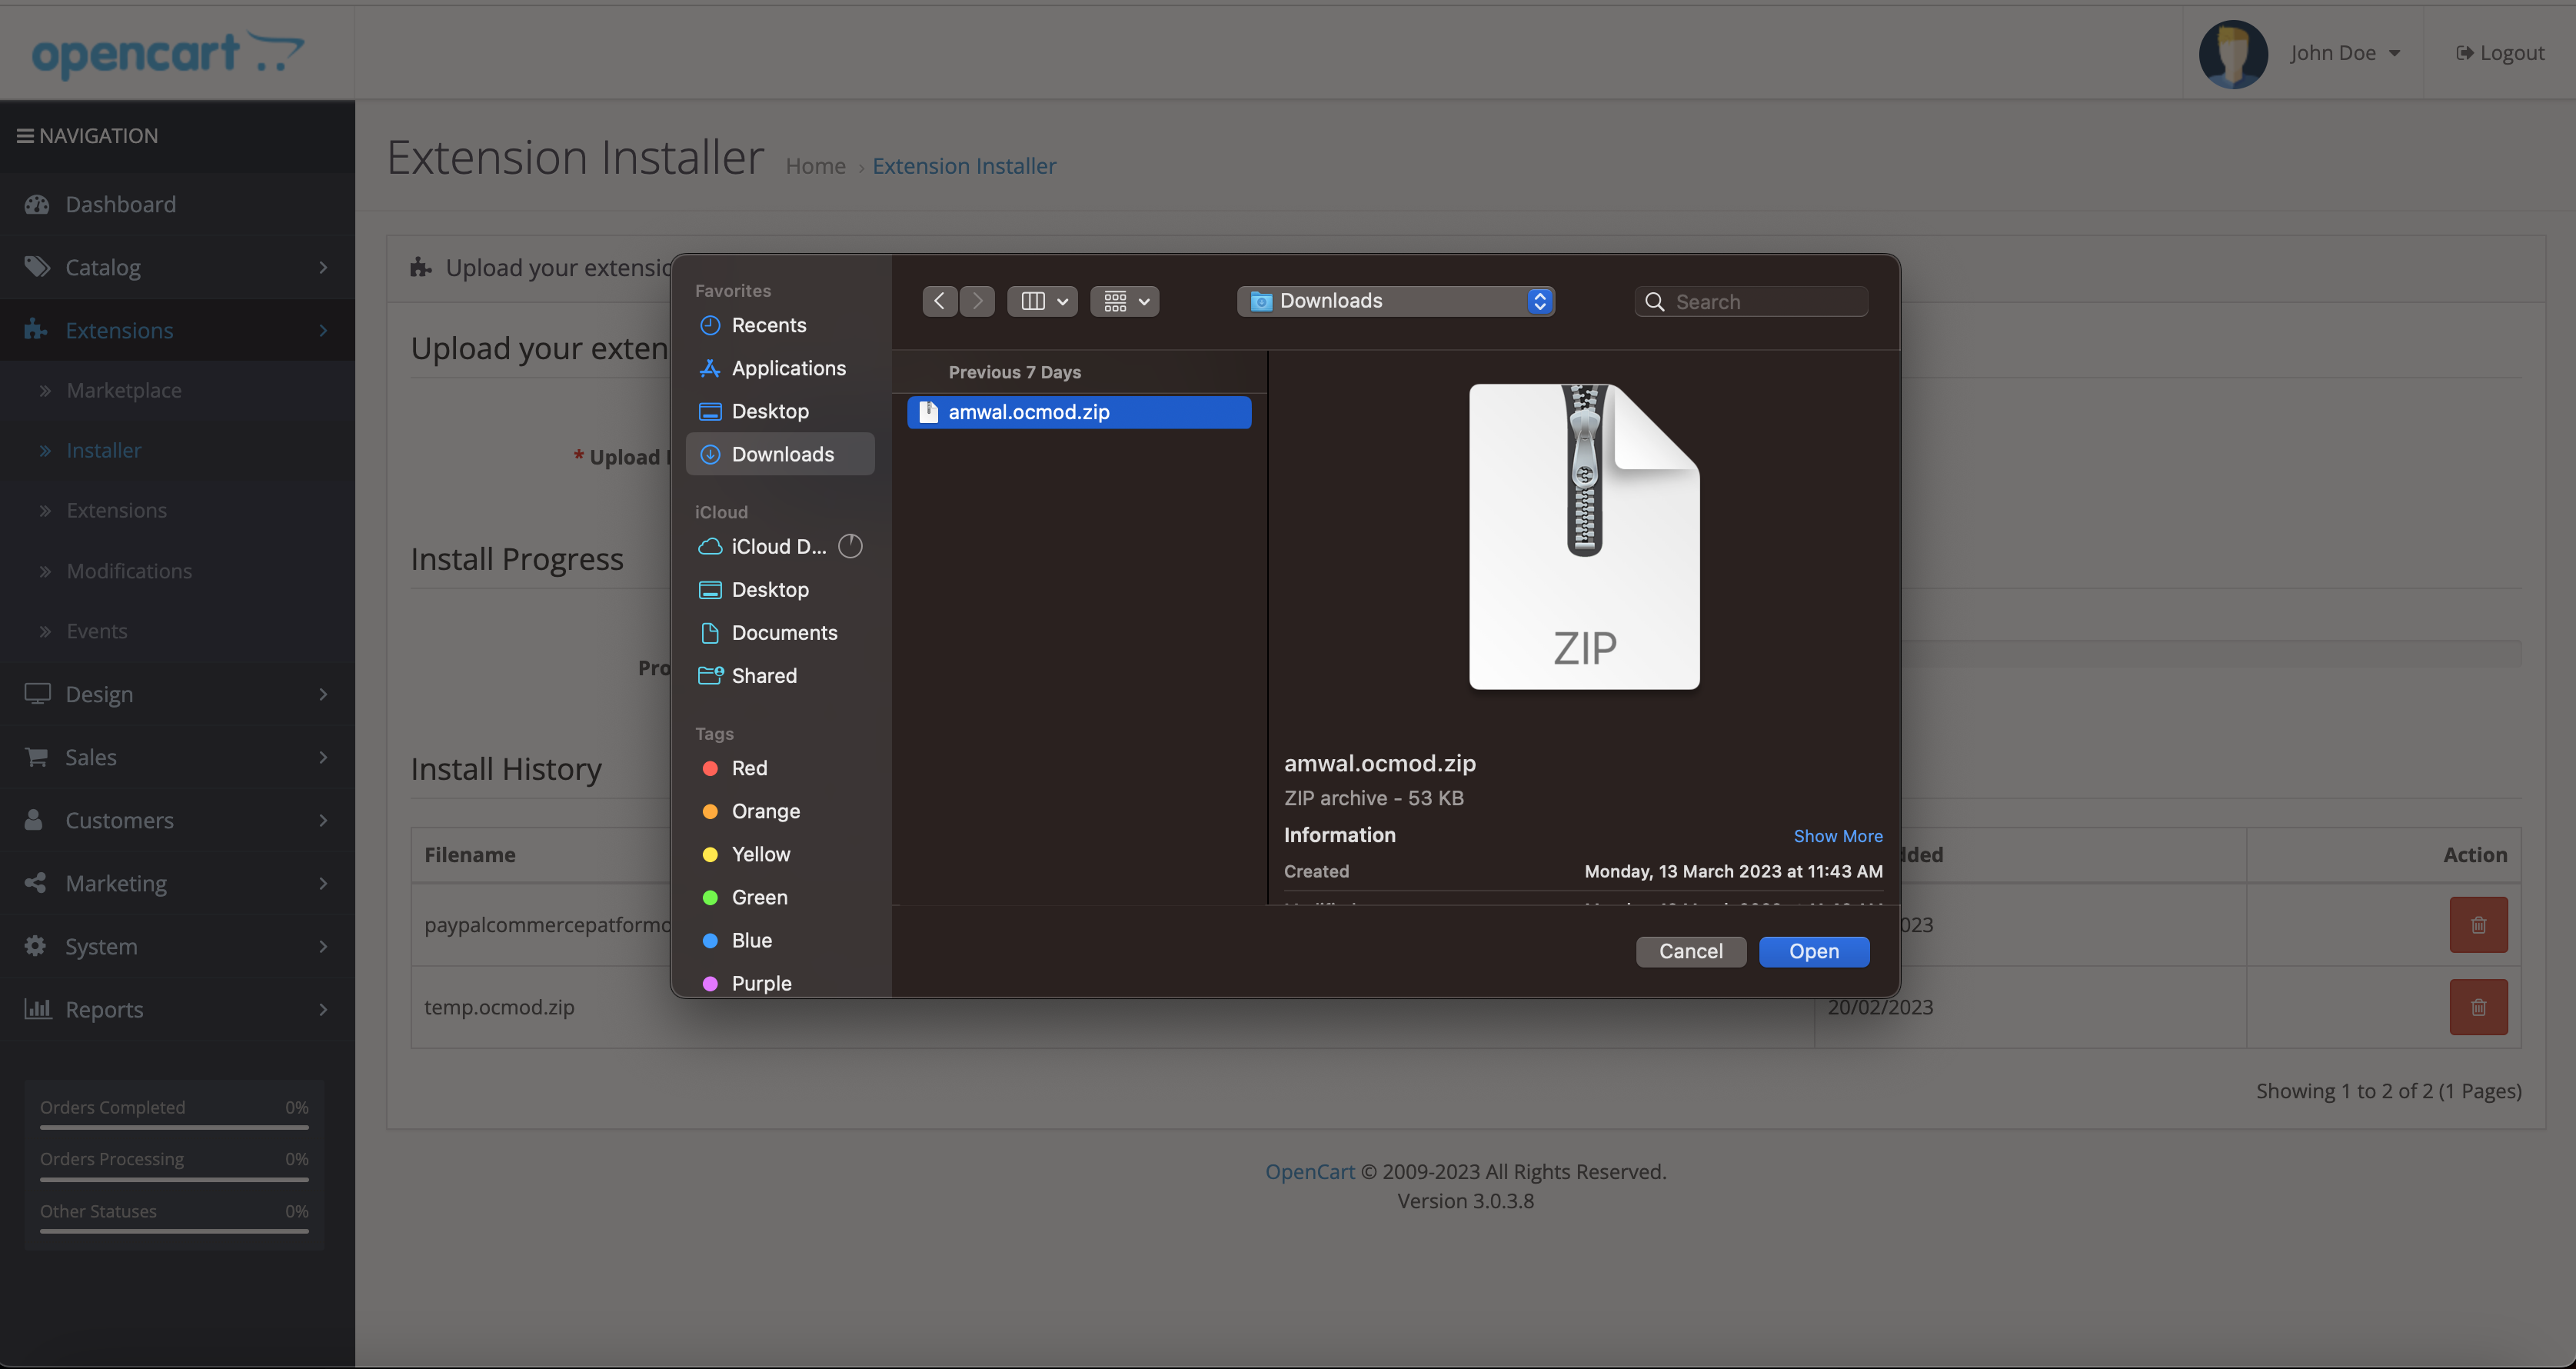Screen dimensions: 2576x1369
Task: Open the column view options dropdown
Action: pos(1042,301)
